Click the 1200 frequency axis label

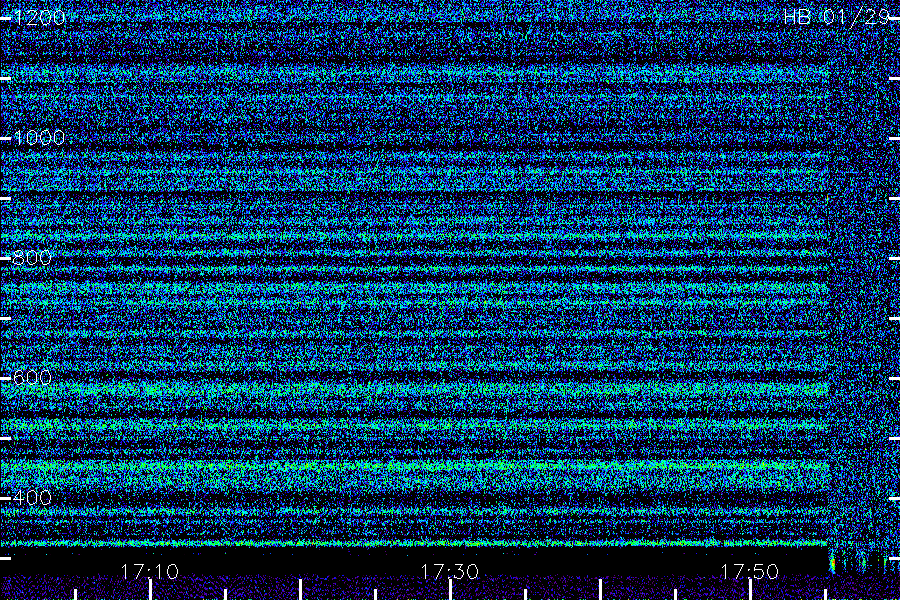tap(39, 18)
